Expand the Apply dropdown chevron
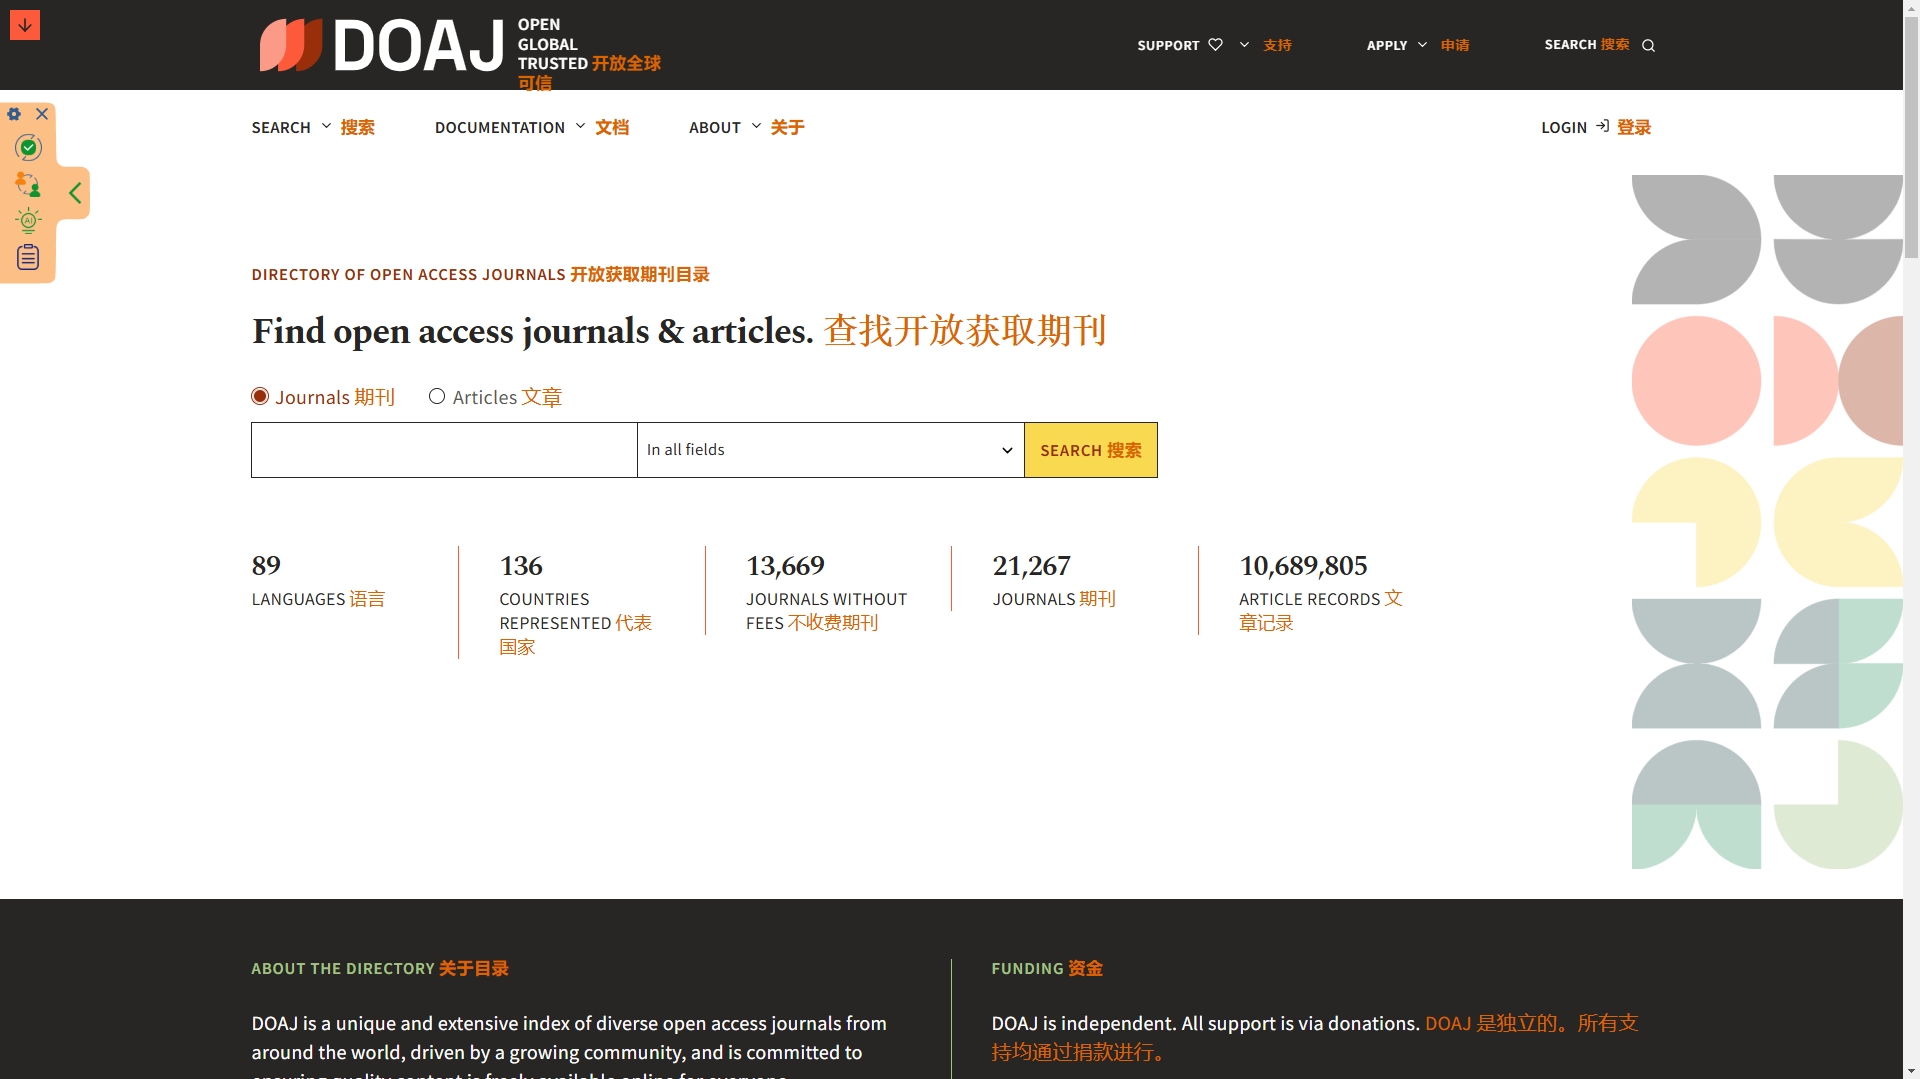The image size is (1920, 1079). coord(1422,45)
